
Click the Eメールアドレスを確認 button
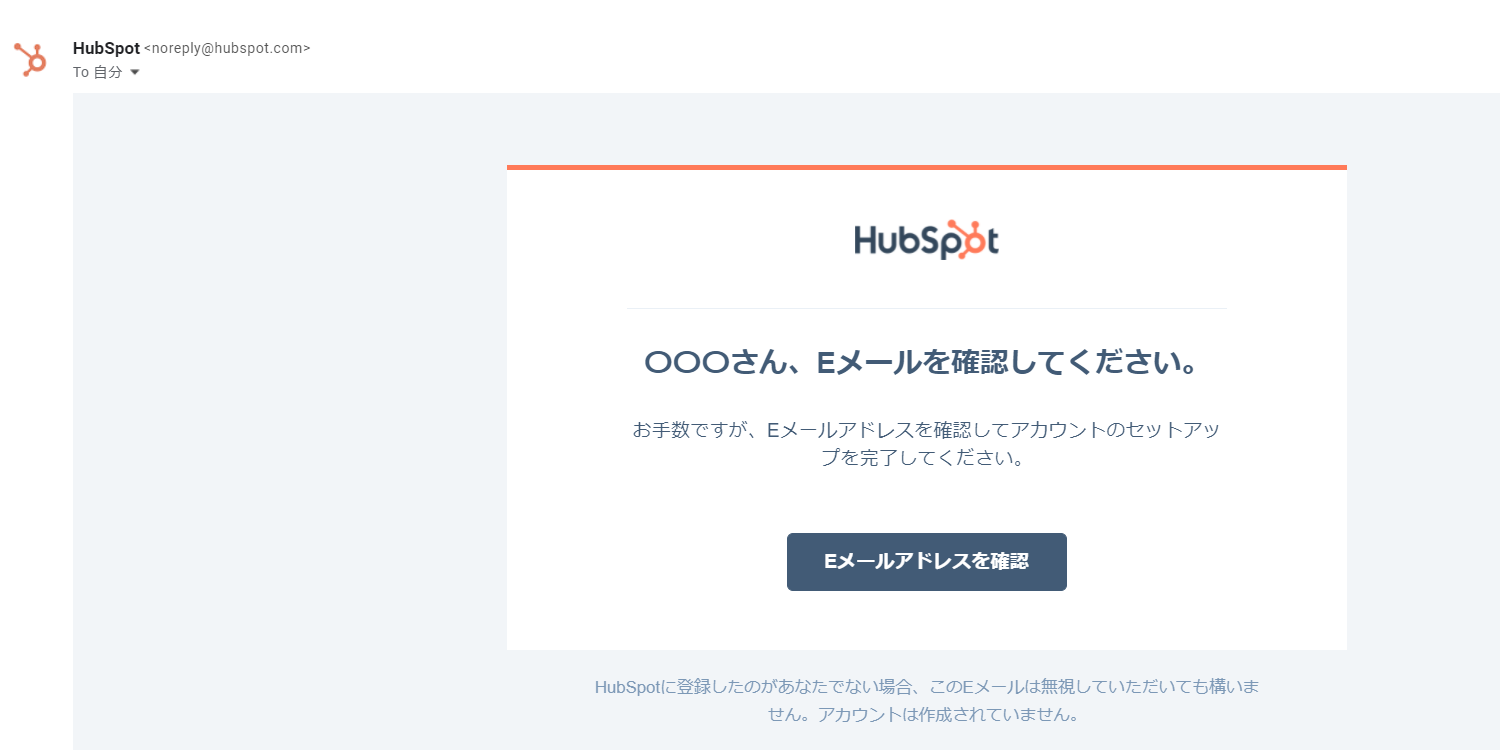[x=926, y=562]
